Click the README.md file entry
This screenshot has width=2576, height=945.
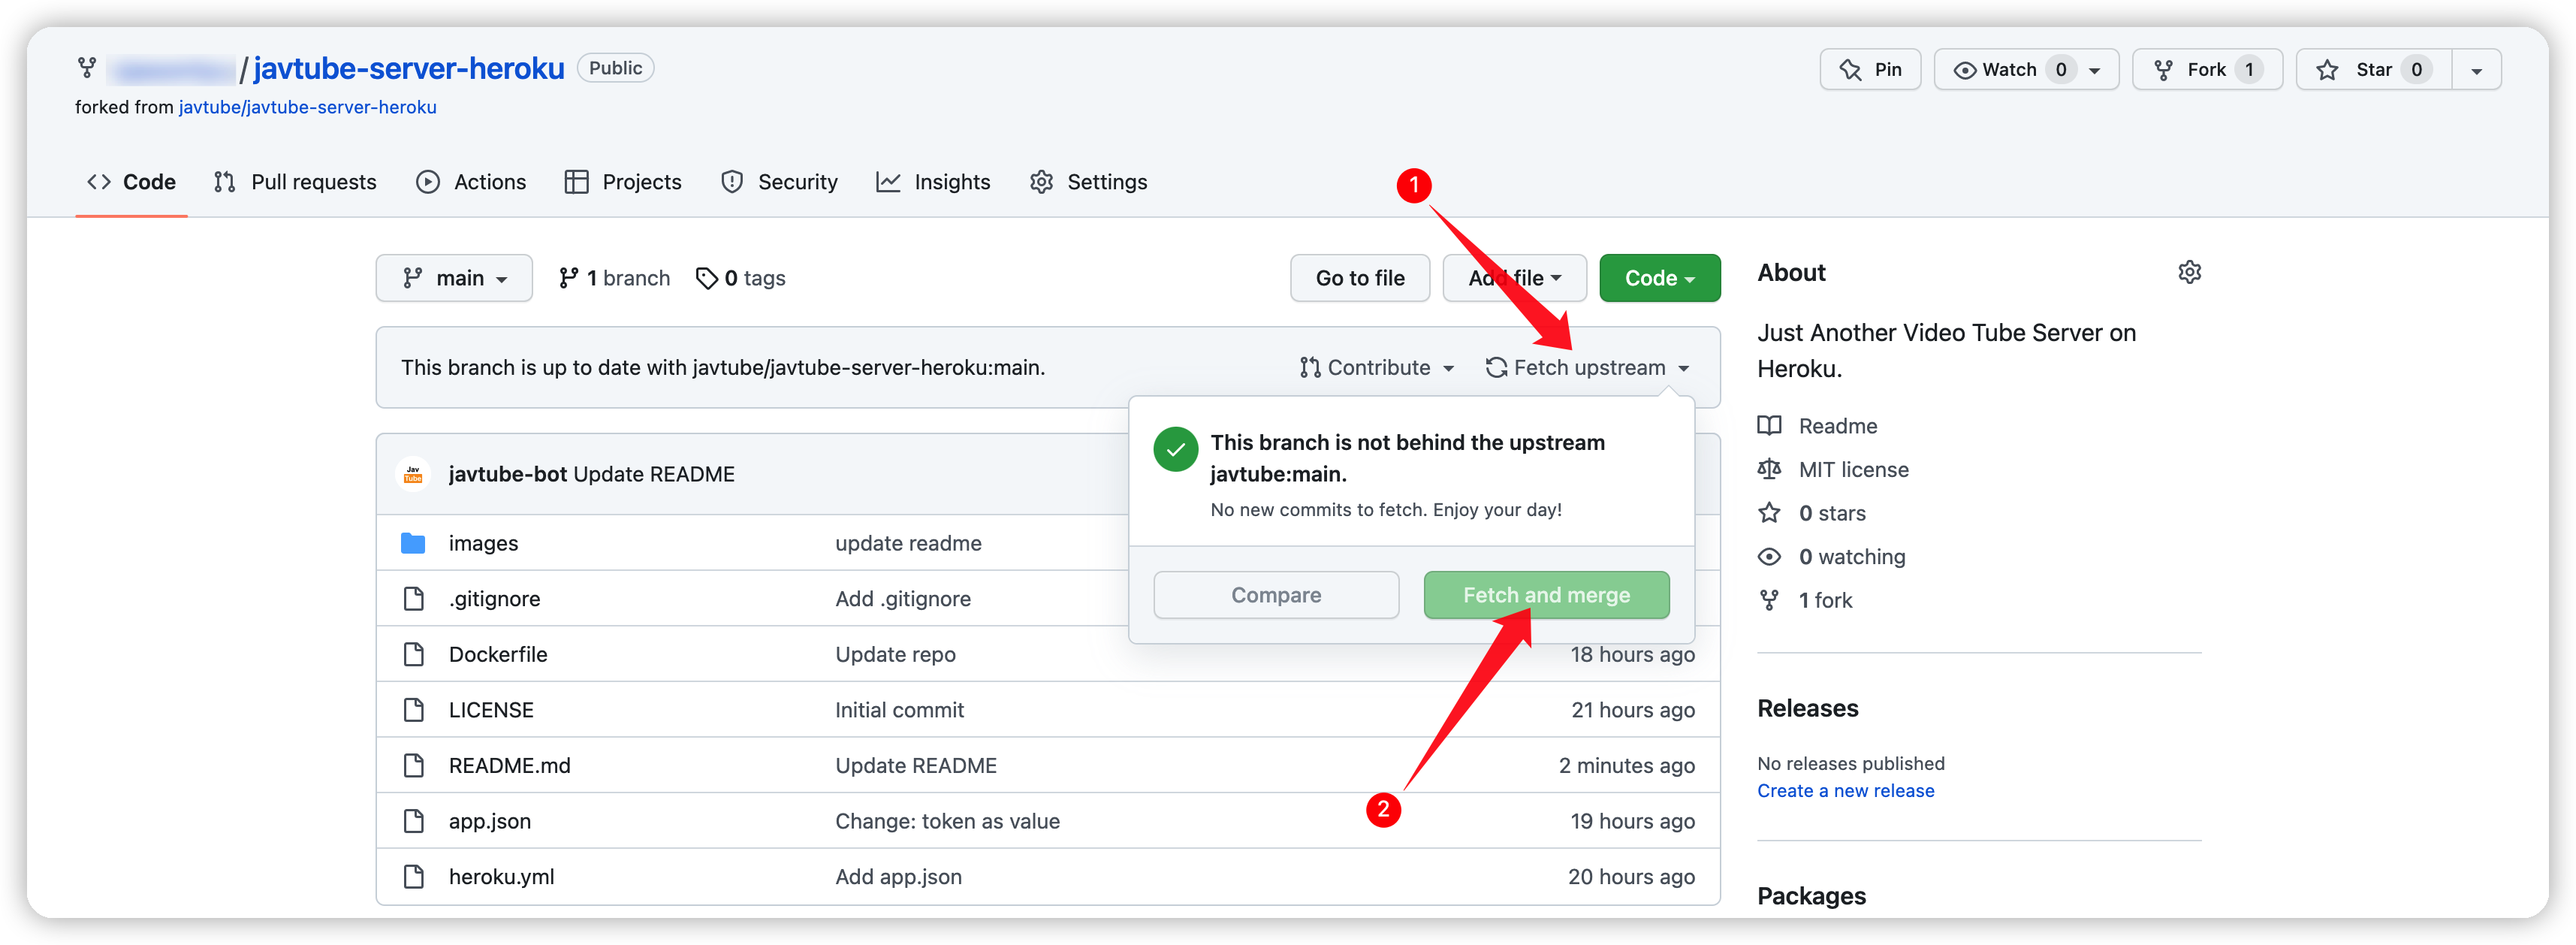point(509,764)
